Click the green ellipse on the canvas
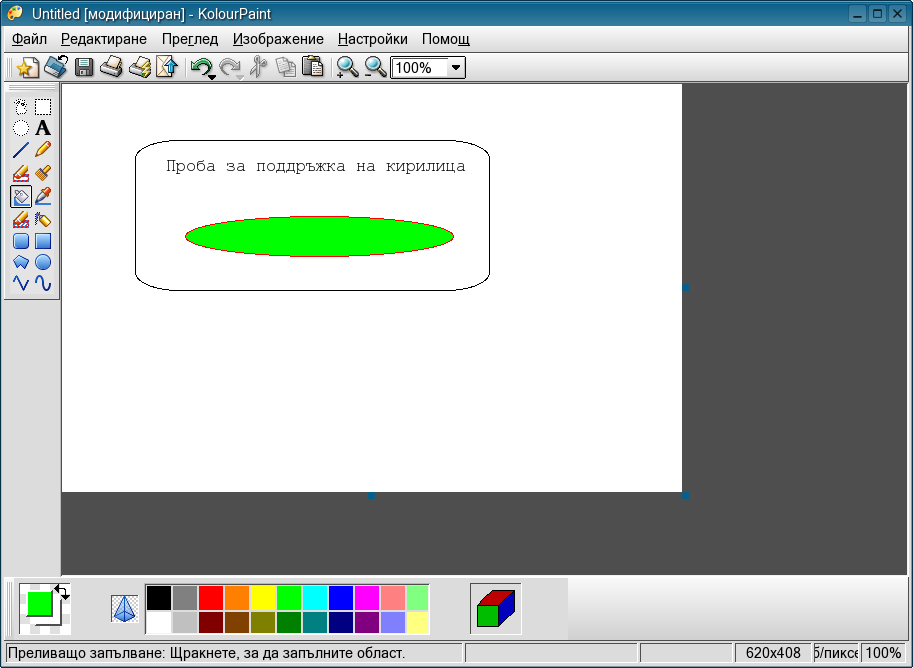Screen dimensions: 913x668 pos(319,236)
